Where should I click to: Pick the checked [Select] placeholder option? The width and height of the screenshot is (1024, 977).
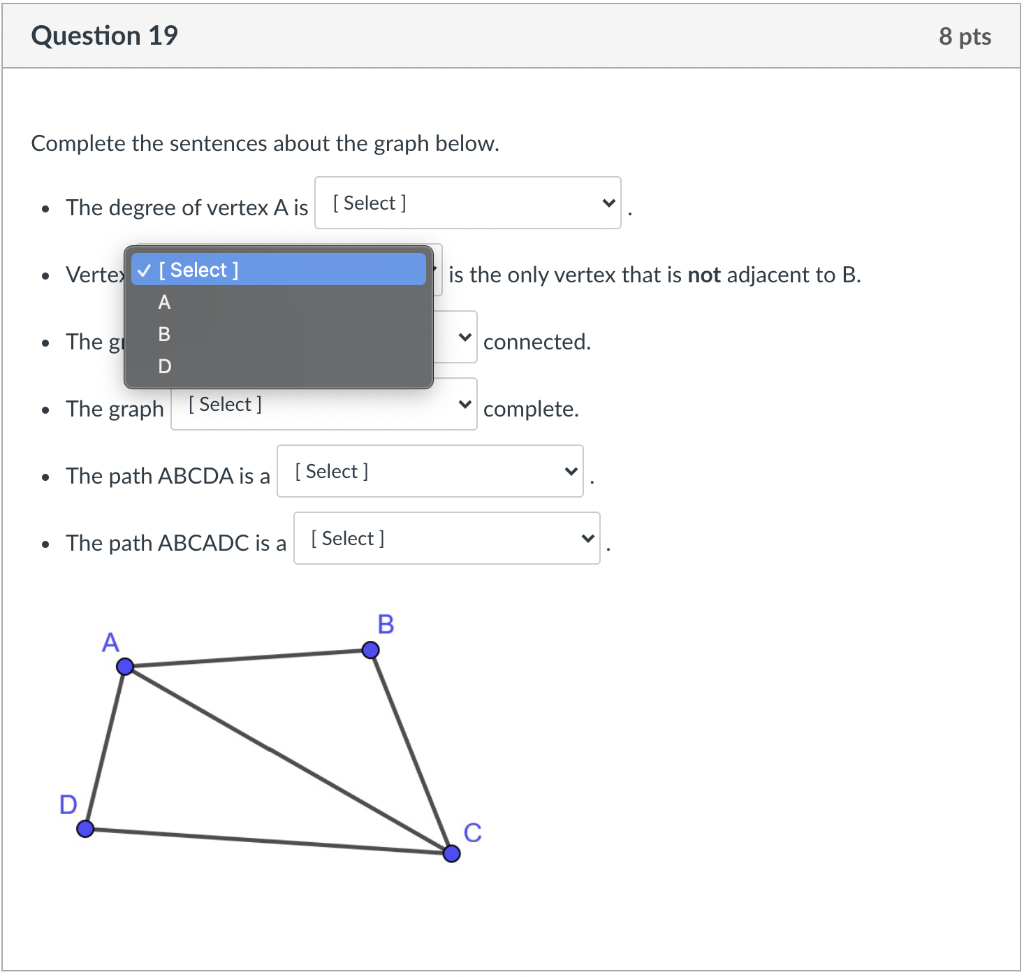(279, 270)
